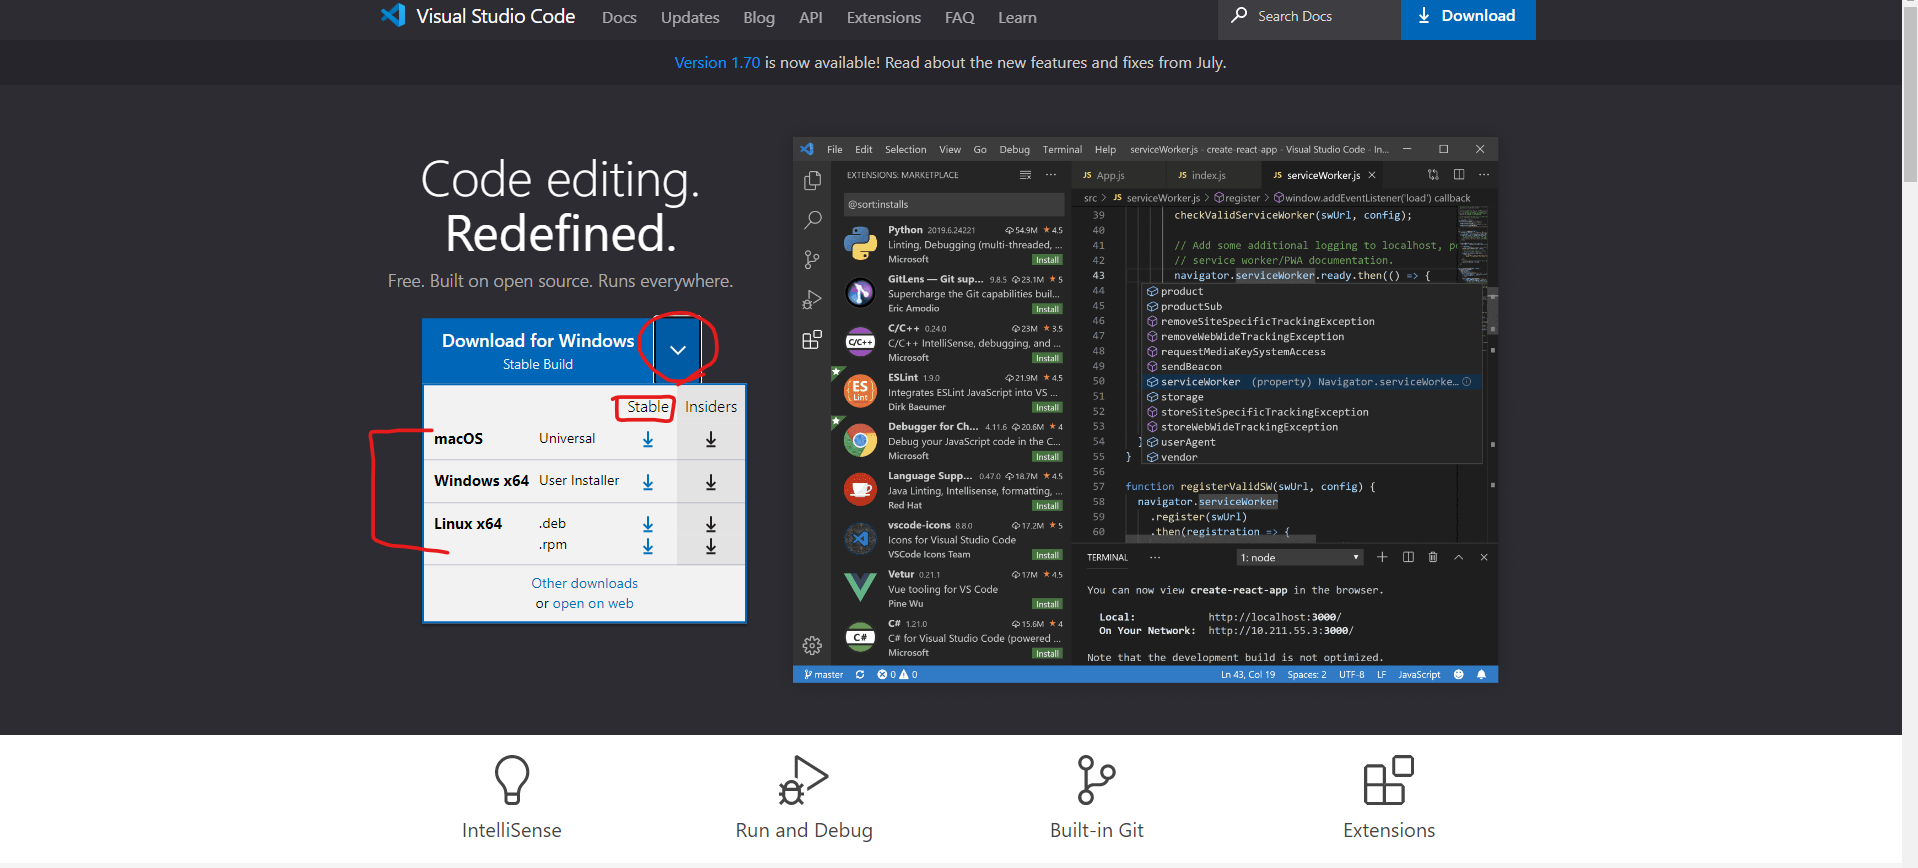Image resolution: width=1918 pixels, height=868 pixels.
Task: Go to the Blog page
Action: pyautogui.click(x=759, y=18)
